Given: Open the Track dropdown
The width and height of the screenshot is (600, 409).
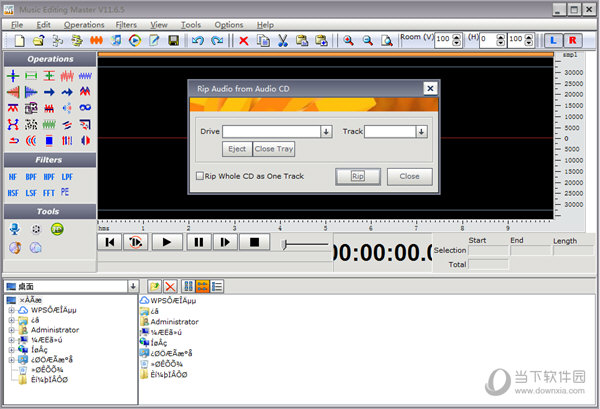Looking at the screenshot, I should 421,132.
